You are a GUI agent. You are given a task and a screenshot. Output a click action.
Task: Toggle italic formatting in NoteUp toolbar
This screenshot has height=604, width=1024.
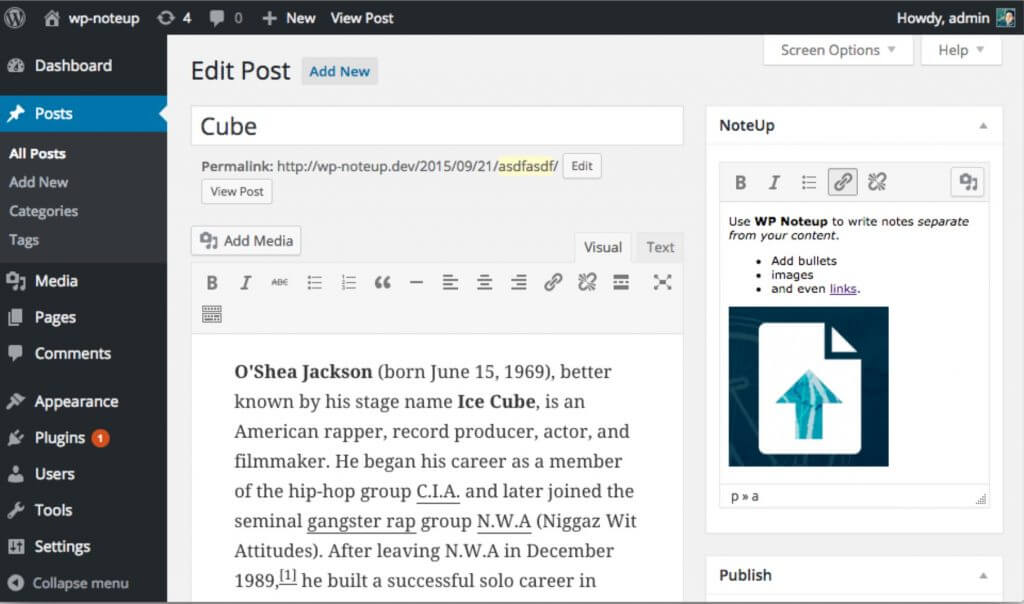(x=774, y=182)
